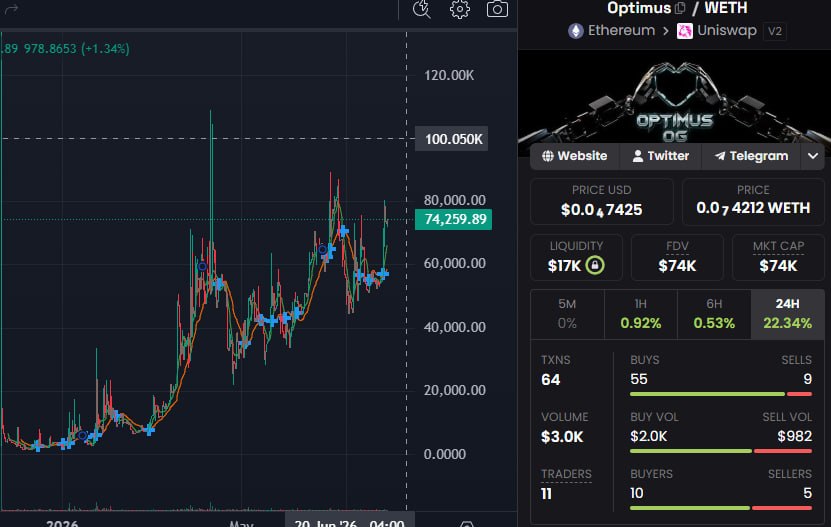Click the VOLUME $3.0K value

pyautogui.click(x=562, y=437)
